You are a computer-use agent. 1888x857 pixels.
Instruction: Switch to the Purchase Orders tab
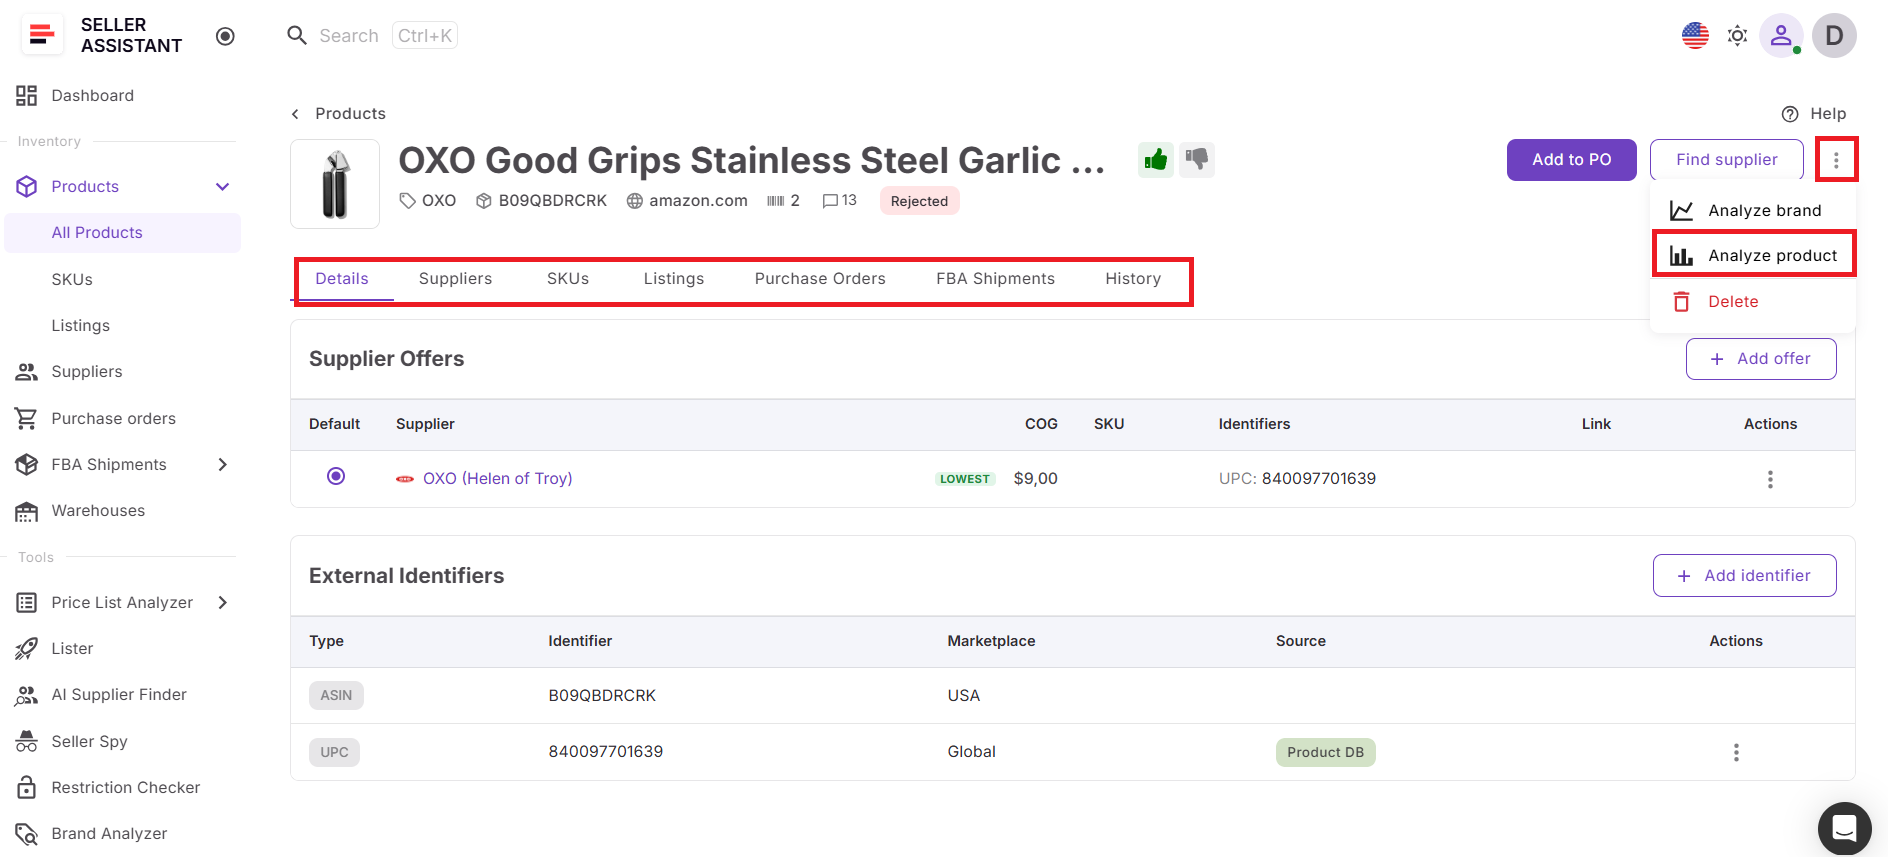820,279
